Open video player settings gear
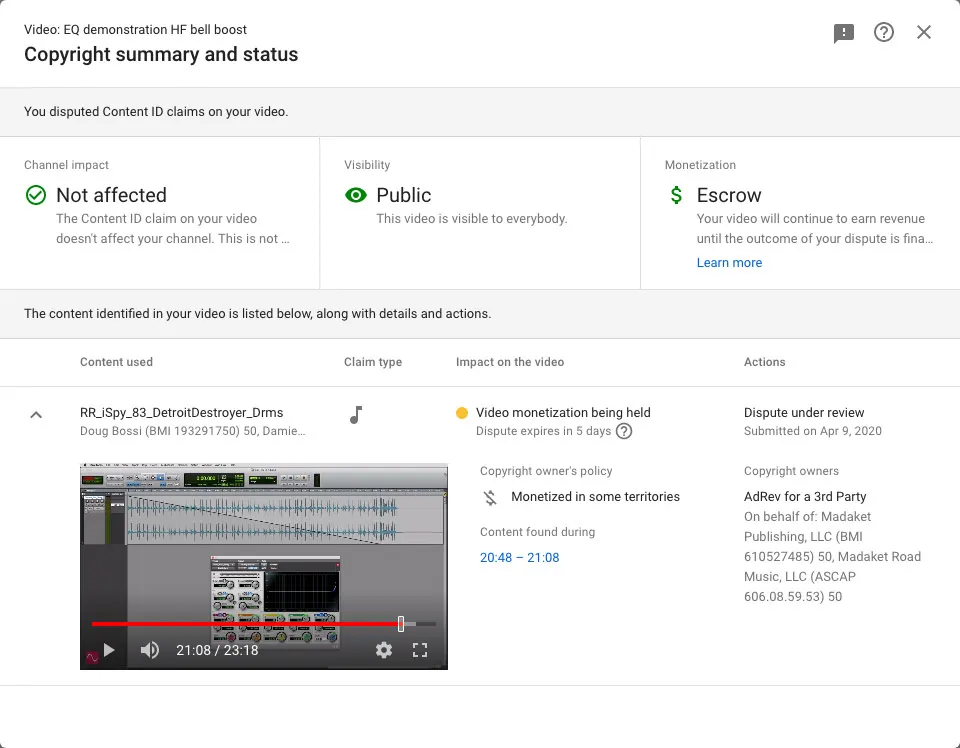The height and width of the screenshot is (748, 960). point(384,650)
